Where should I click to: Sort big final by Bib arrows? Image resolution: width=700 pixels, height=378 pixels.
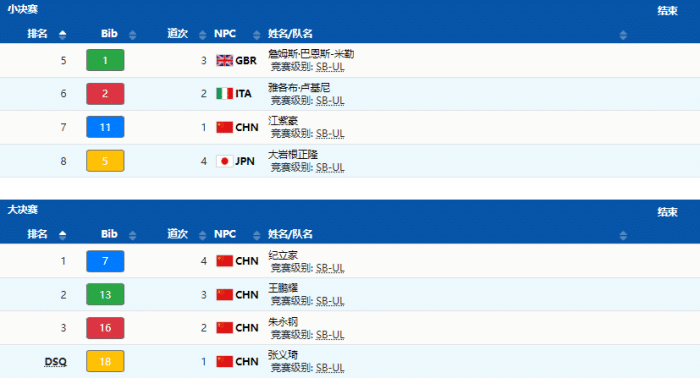point(132,235)
